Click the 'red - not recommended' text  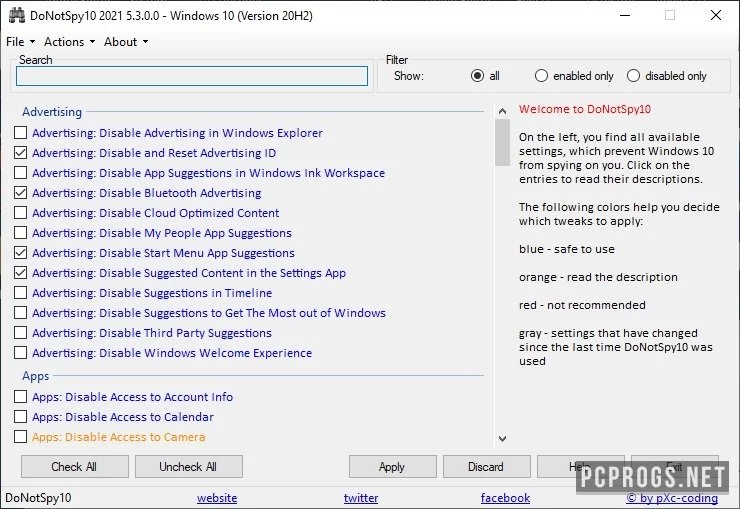click(582, 305)
